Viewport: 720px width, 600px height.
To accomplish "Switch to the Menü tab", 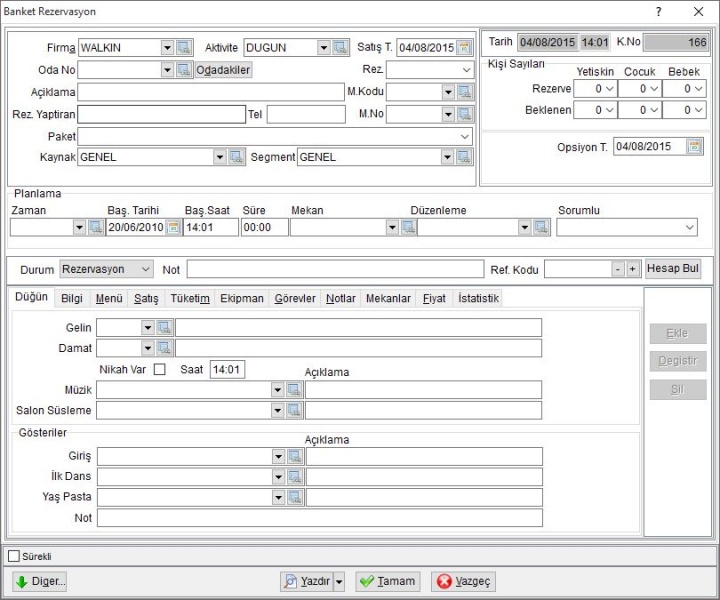I will [109, 298].
